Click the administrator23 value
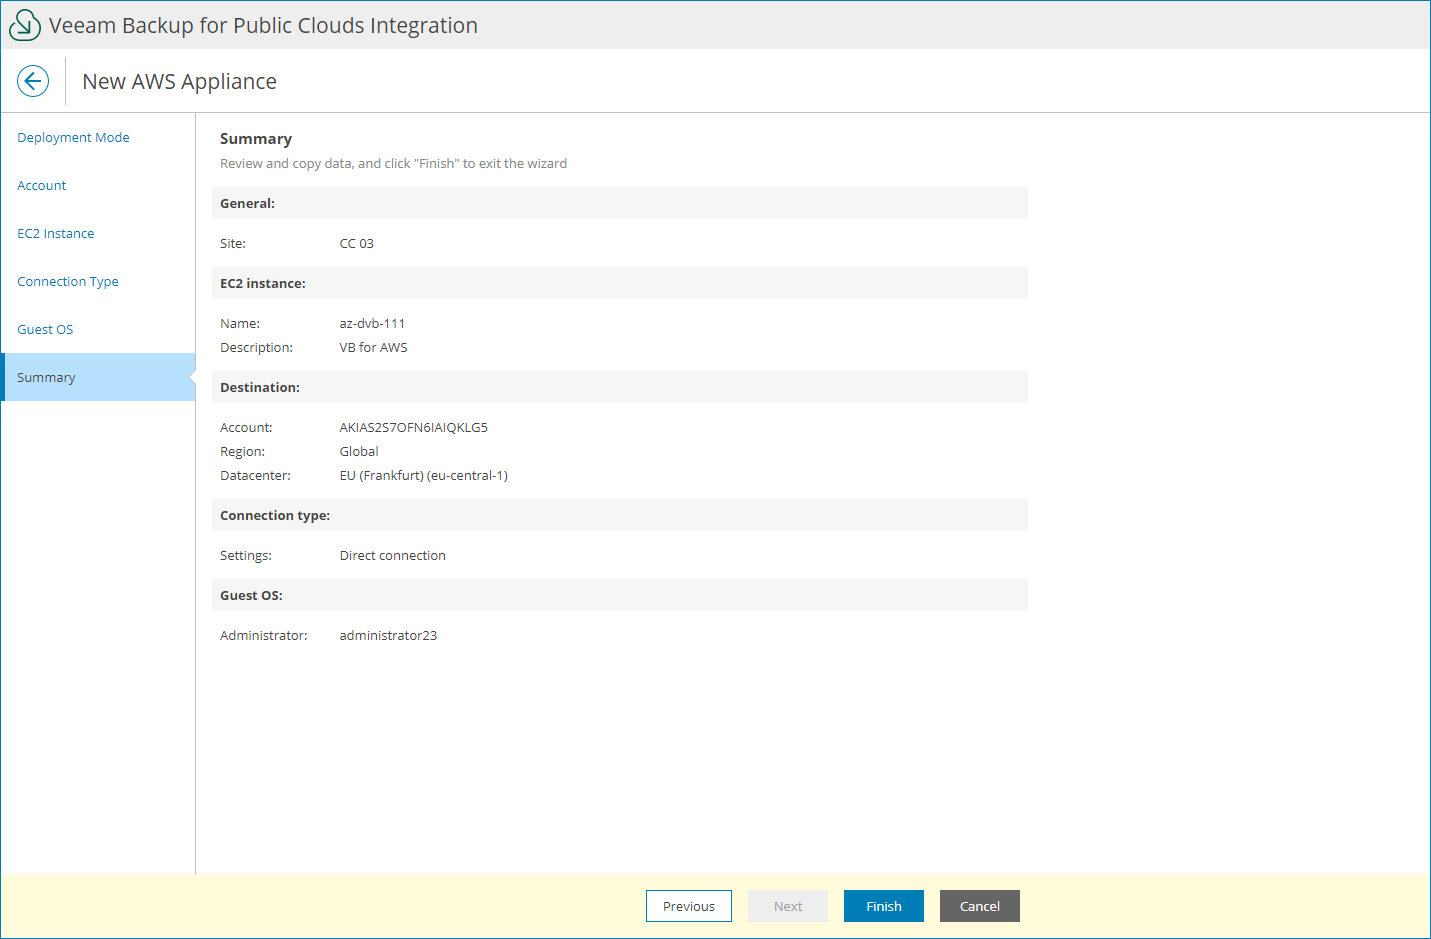This screenshot has width=1431, height=939. point(388,636)
